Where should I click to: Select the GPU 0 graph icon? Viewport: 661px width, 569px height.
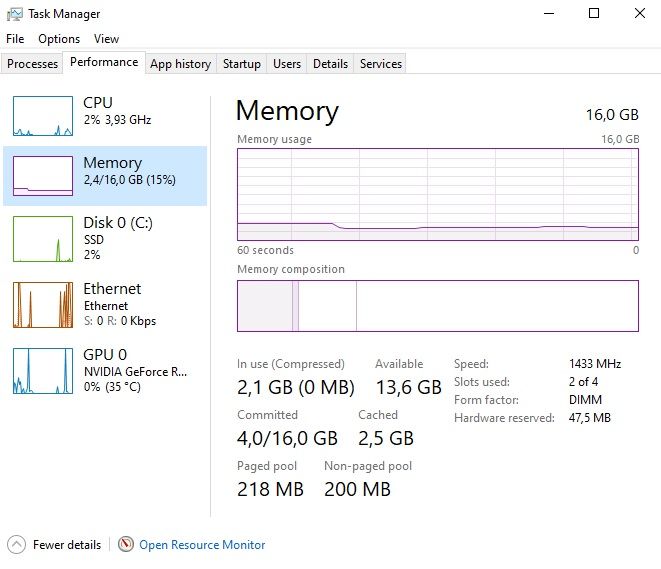point(43,371)
